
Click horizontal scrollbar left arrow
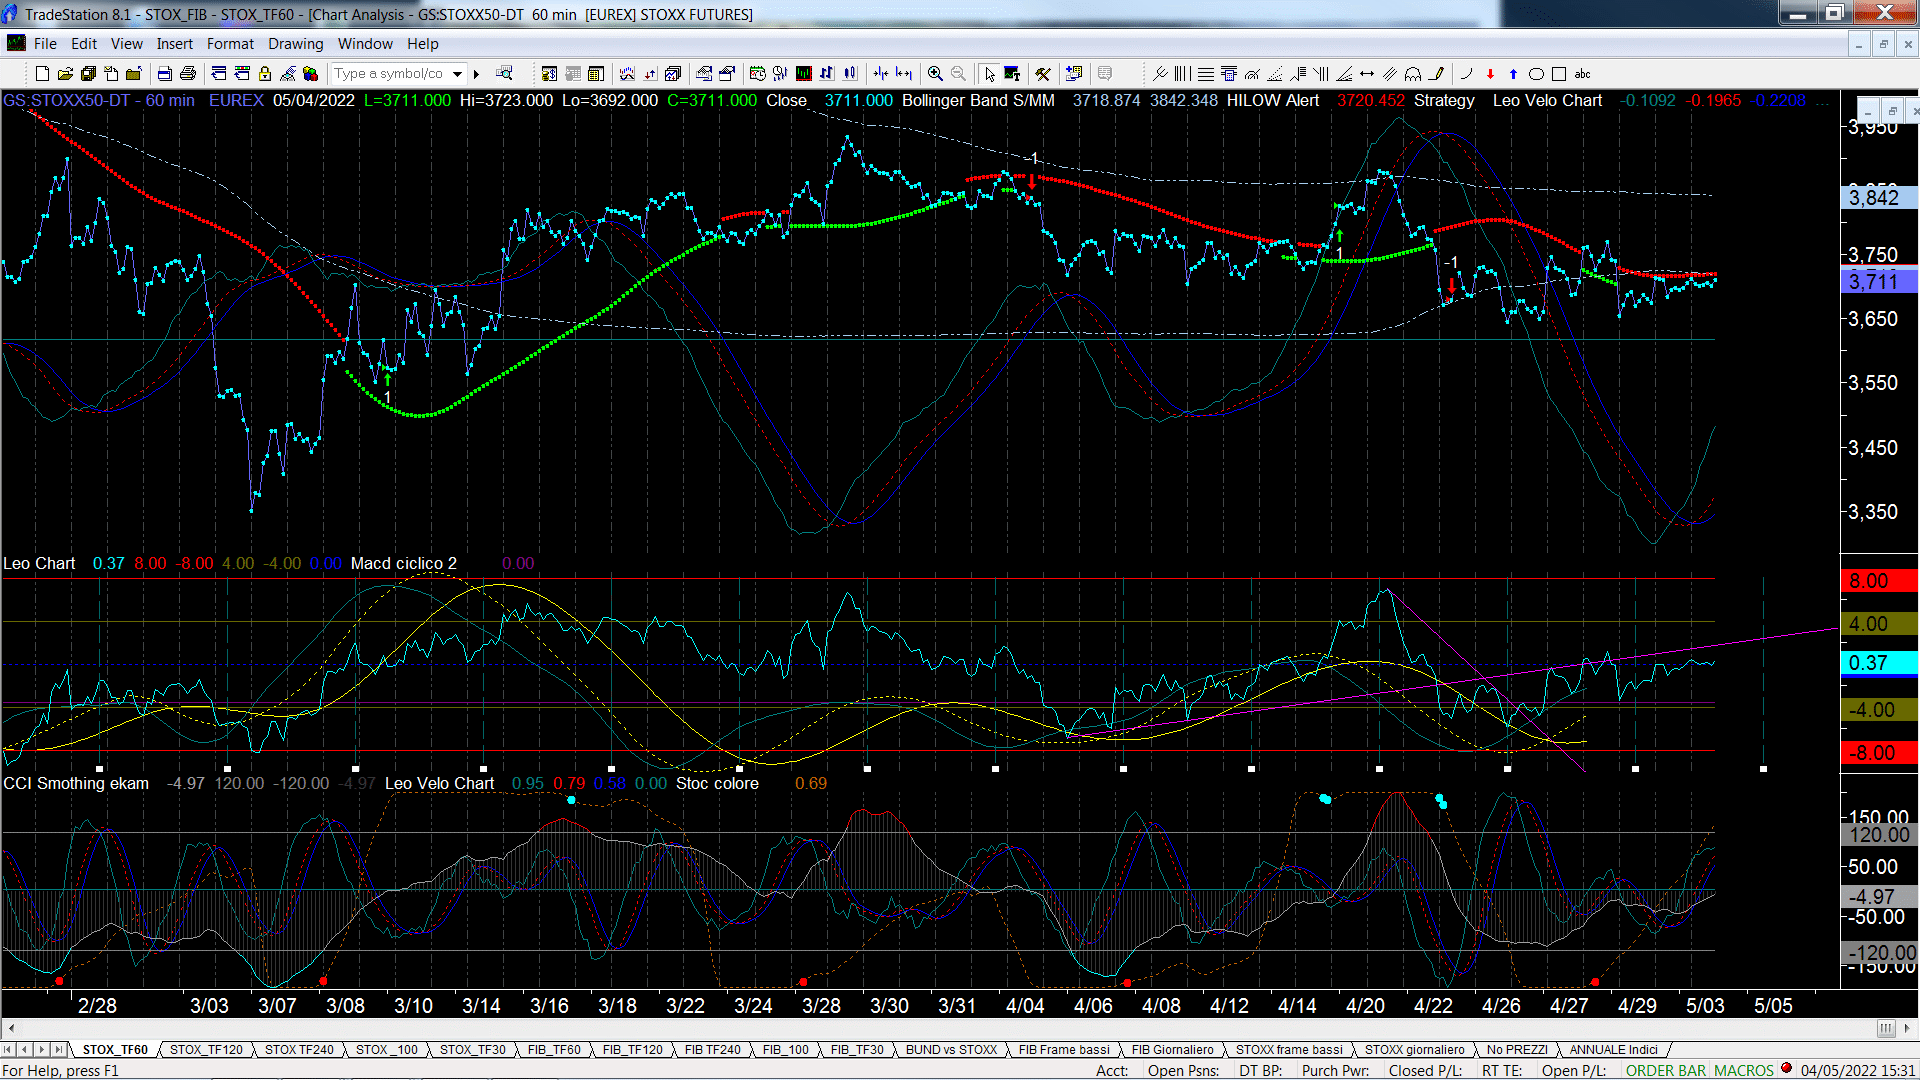(11, 1028)
